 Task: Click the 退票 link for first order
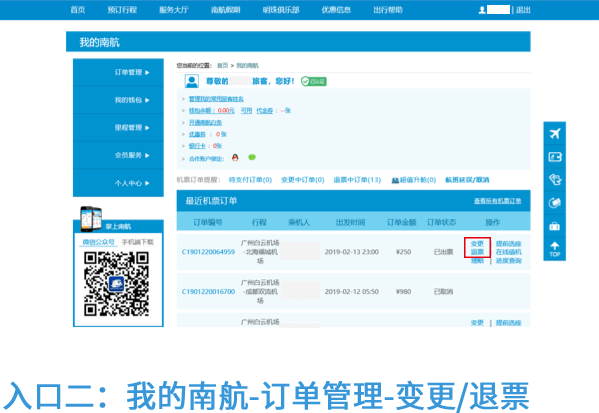click(477, 252)
